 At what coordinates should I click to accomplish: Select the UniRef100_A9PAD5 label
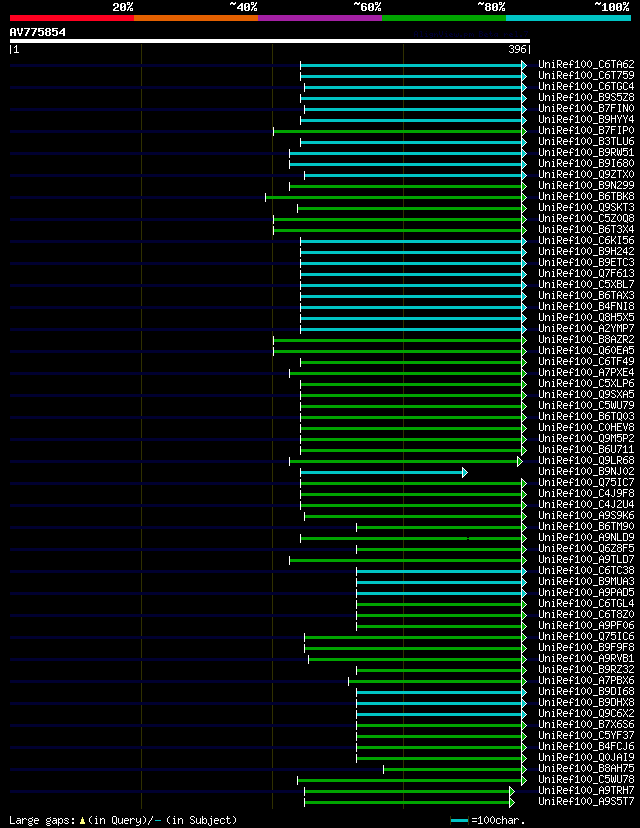(586, 592)
